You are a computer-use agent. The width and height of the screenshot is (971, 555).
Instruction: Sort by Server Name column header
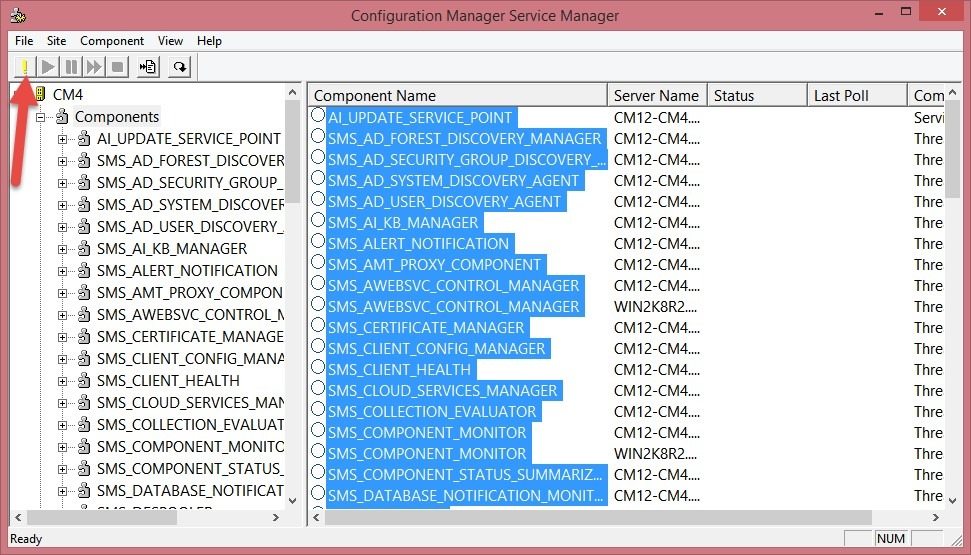[x=657, y=95]
